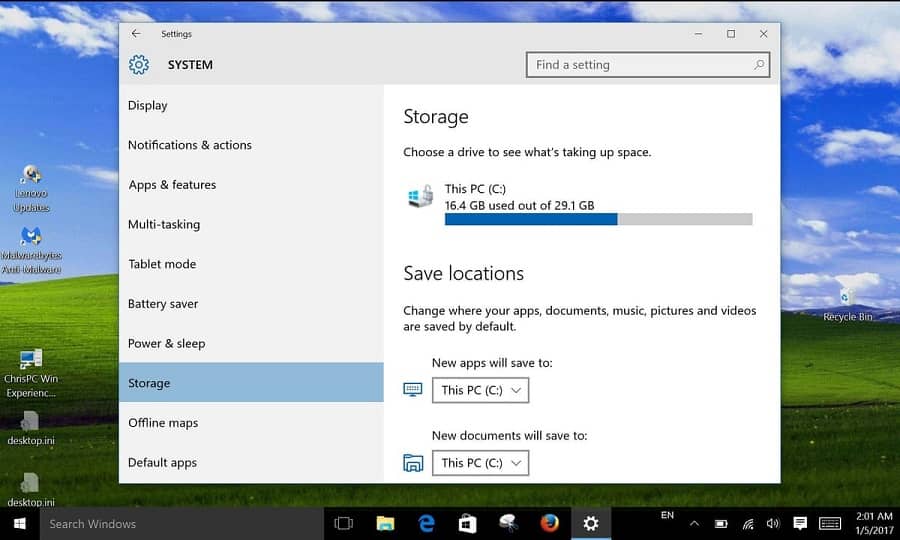Click the Find a setting search box
This screenshot has width=900, height=540.
pyautogui.click(x=640, y=65)
